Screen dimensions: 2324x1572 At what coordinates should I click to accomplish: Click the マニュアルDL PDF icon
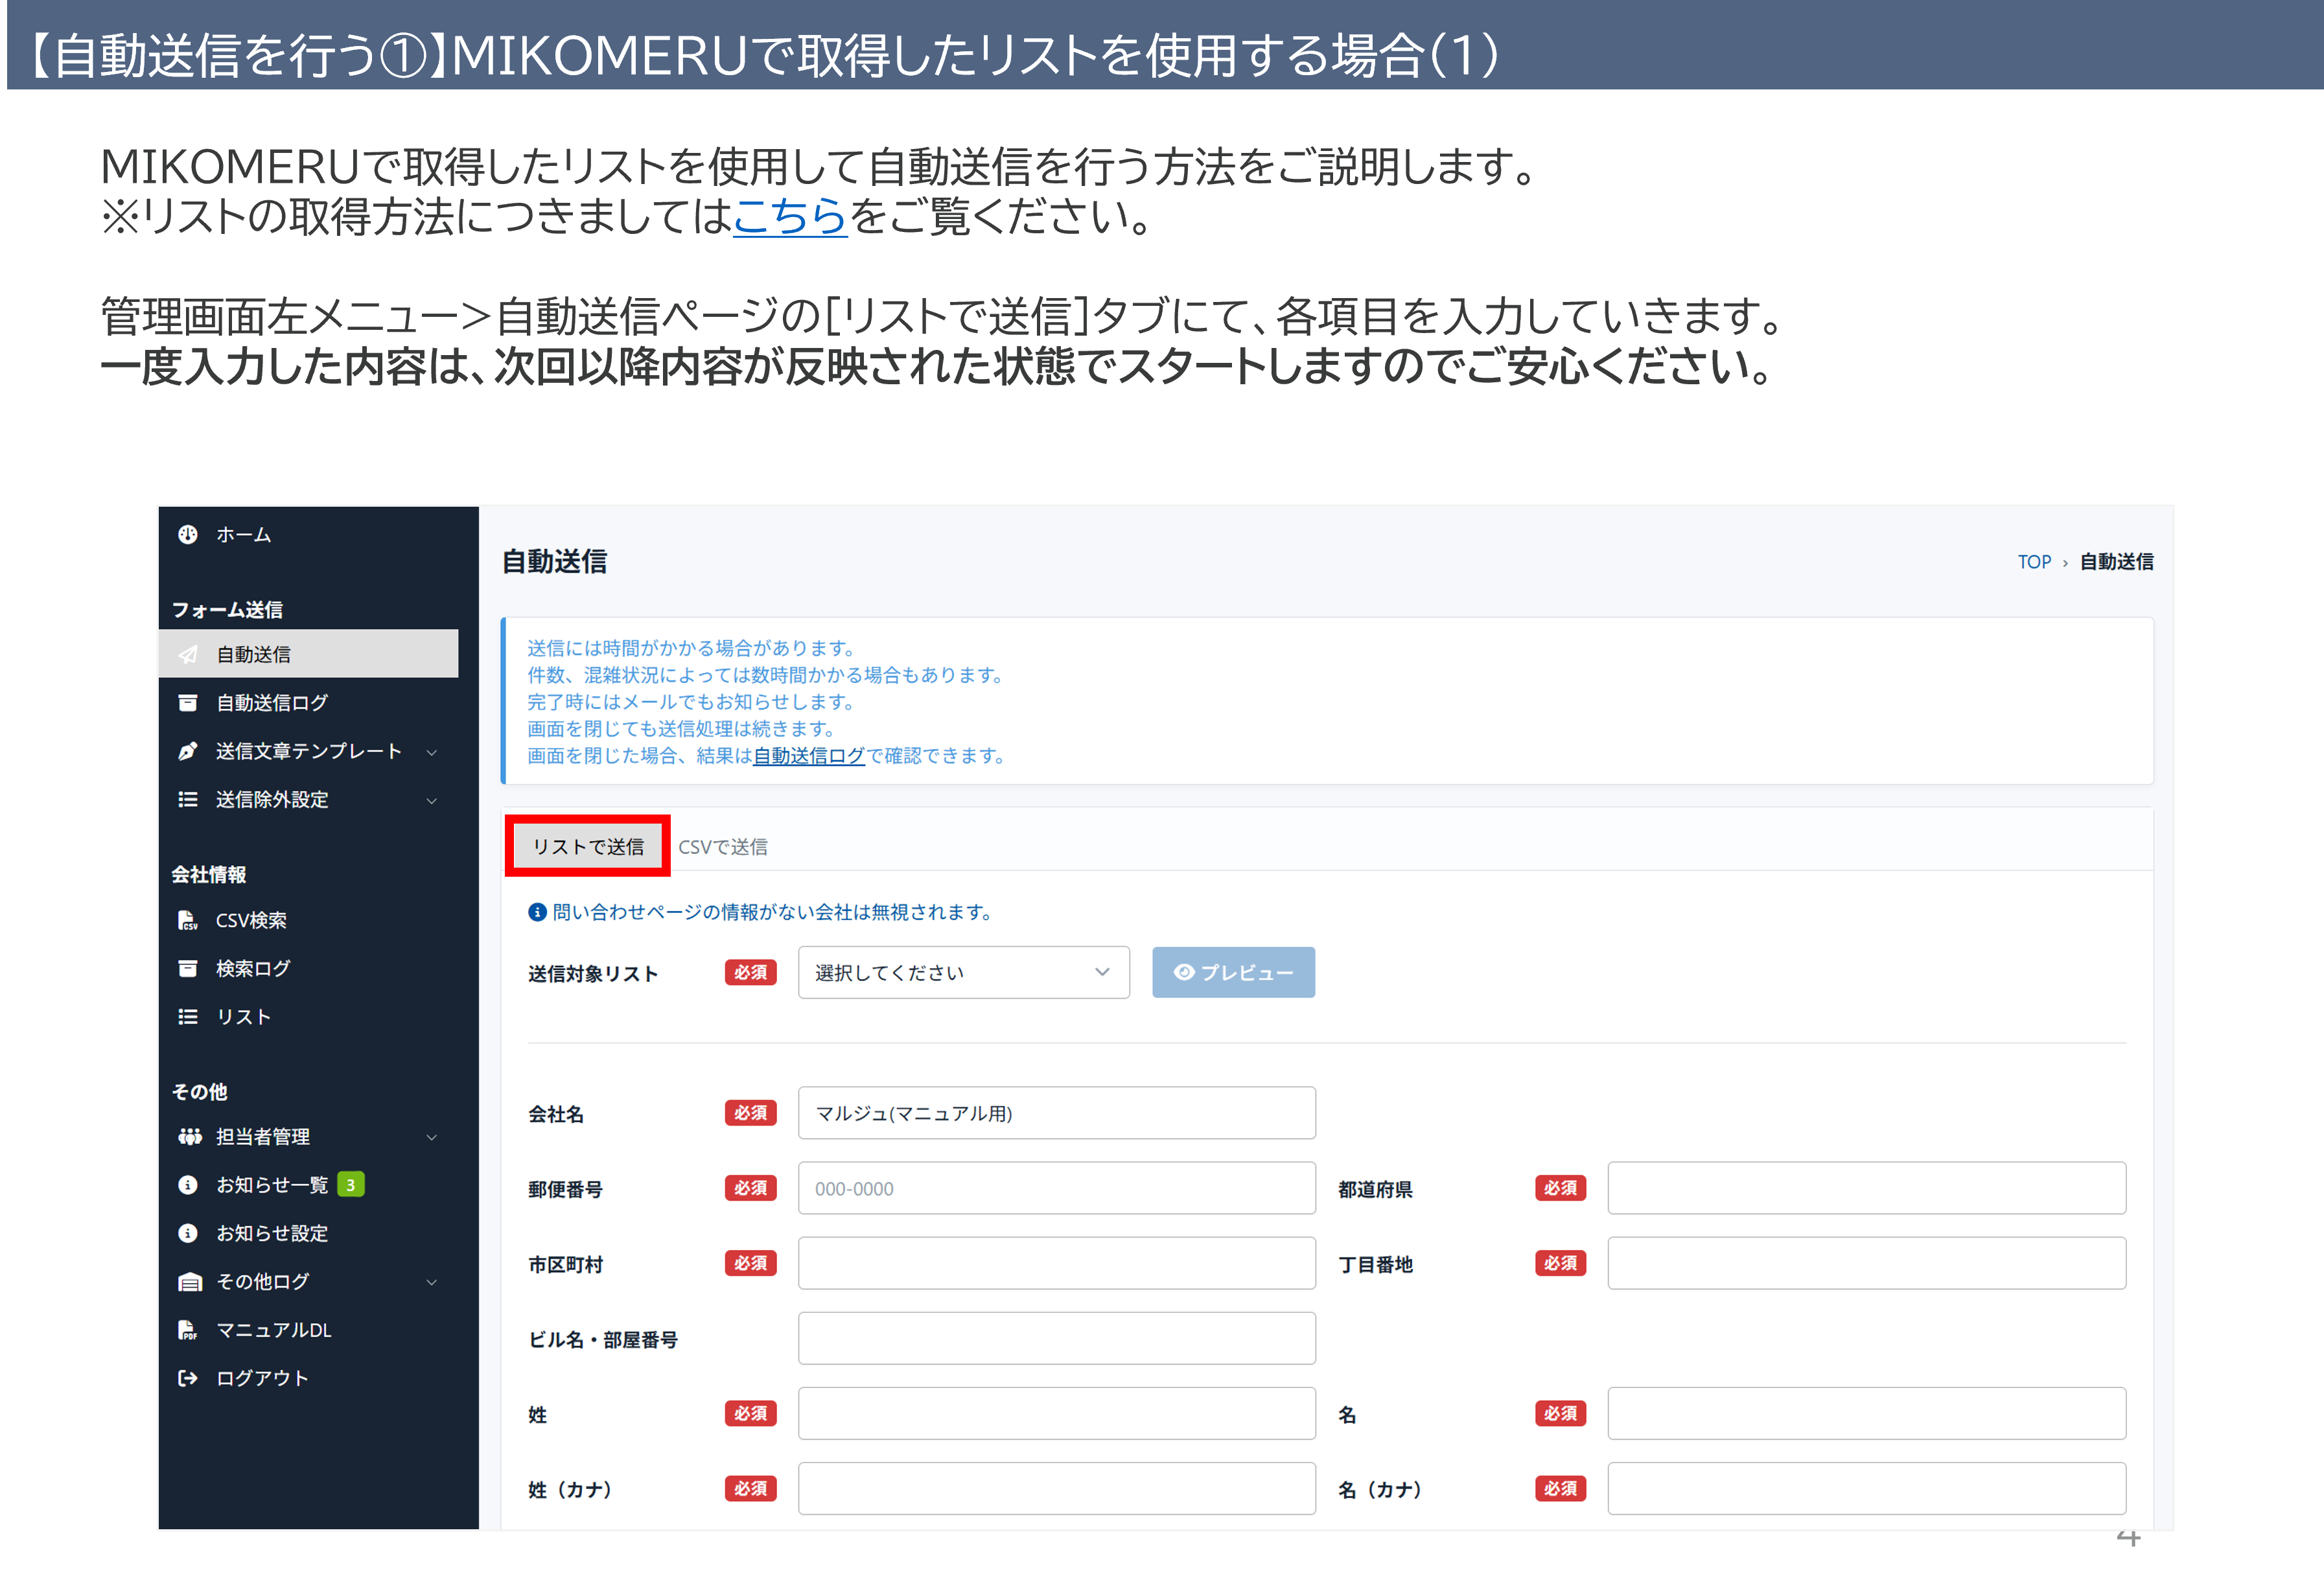point(188,1329)
